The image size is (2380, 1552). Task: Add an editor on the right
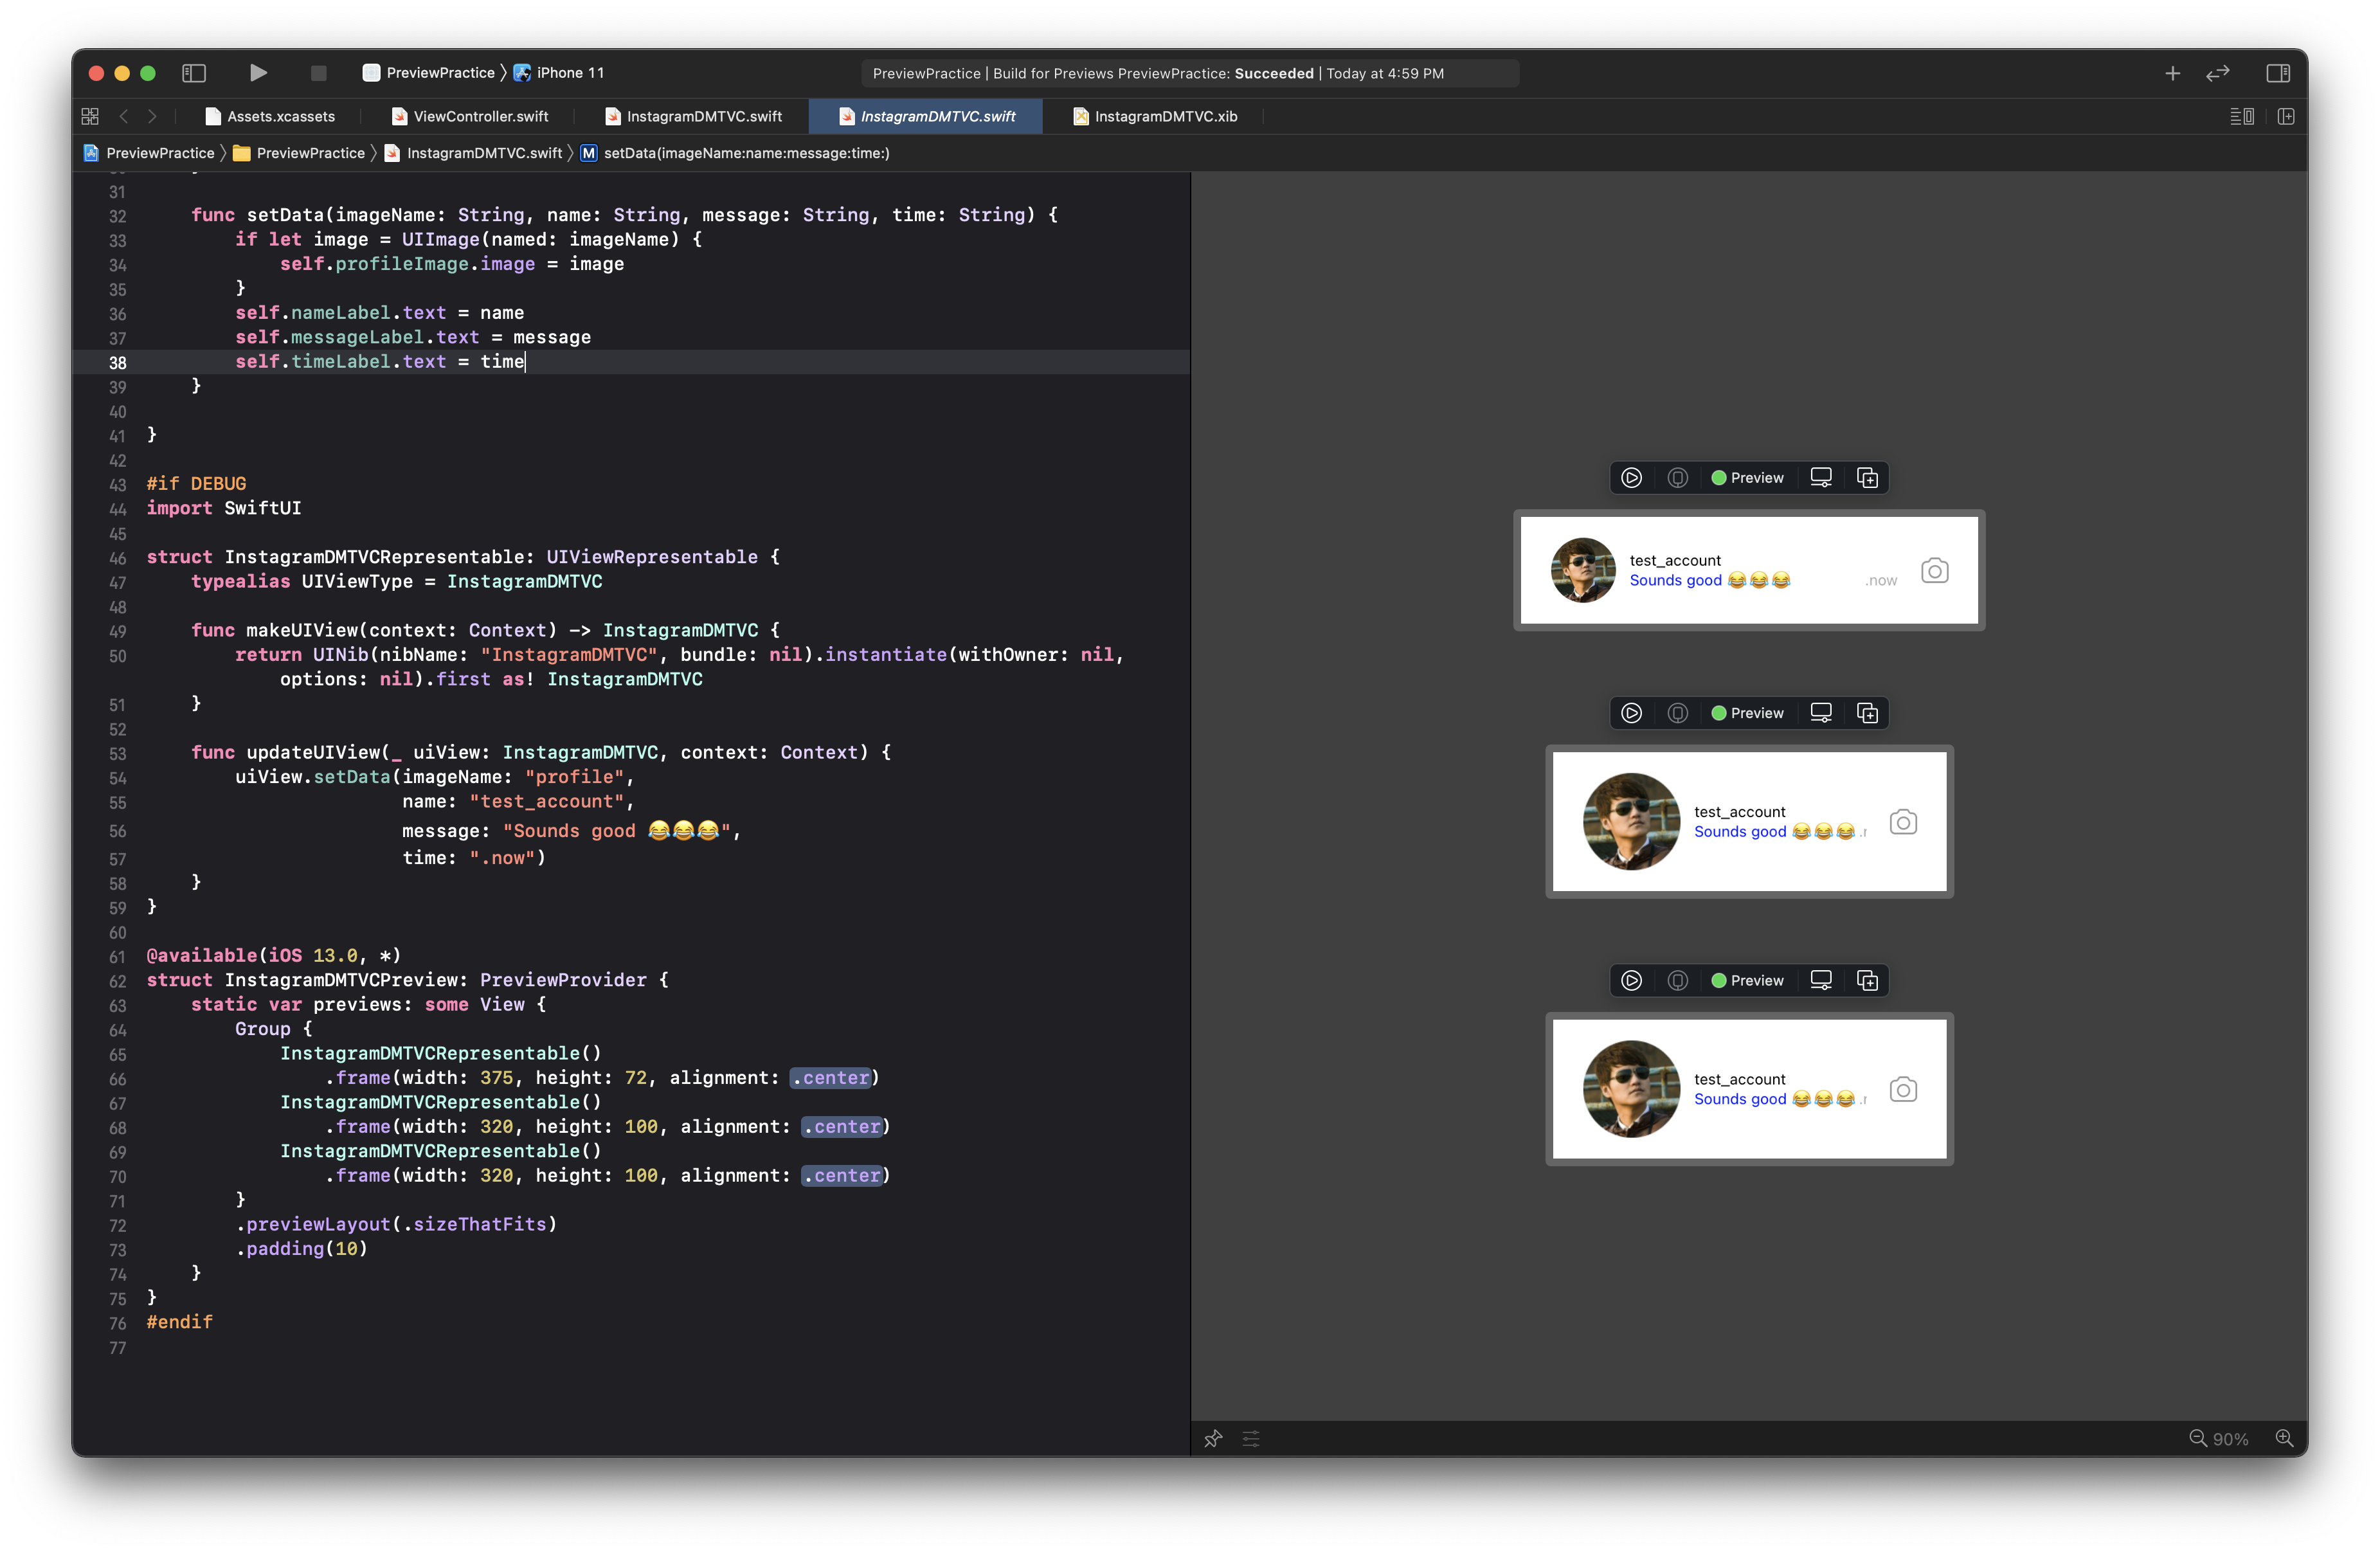tap(2286, 117)
